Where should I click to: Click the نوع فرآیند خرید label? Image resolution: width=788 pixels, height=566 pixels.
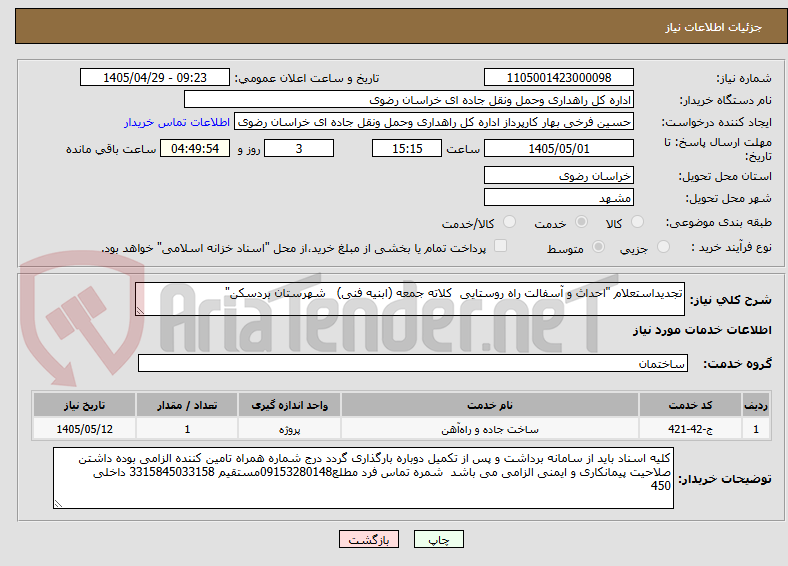pyautogui.click(x=732, y=247)
